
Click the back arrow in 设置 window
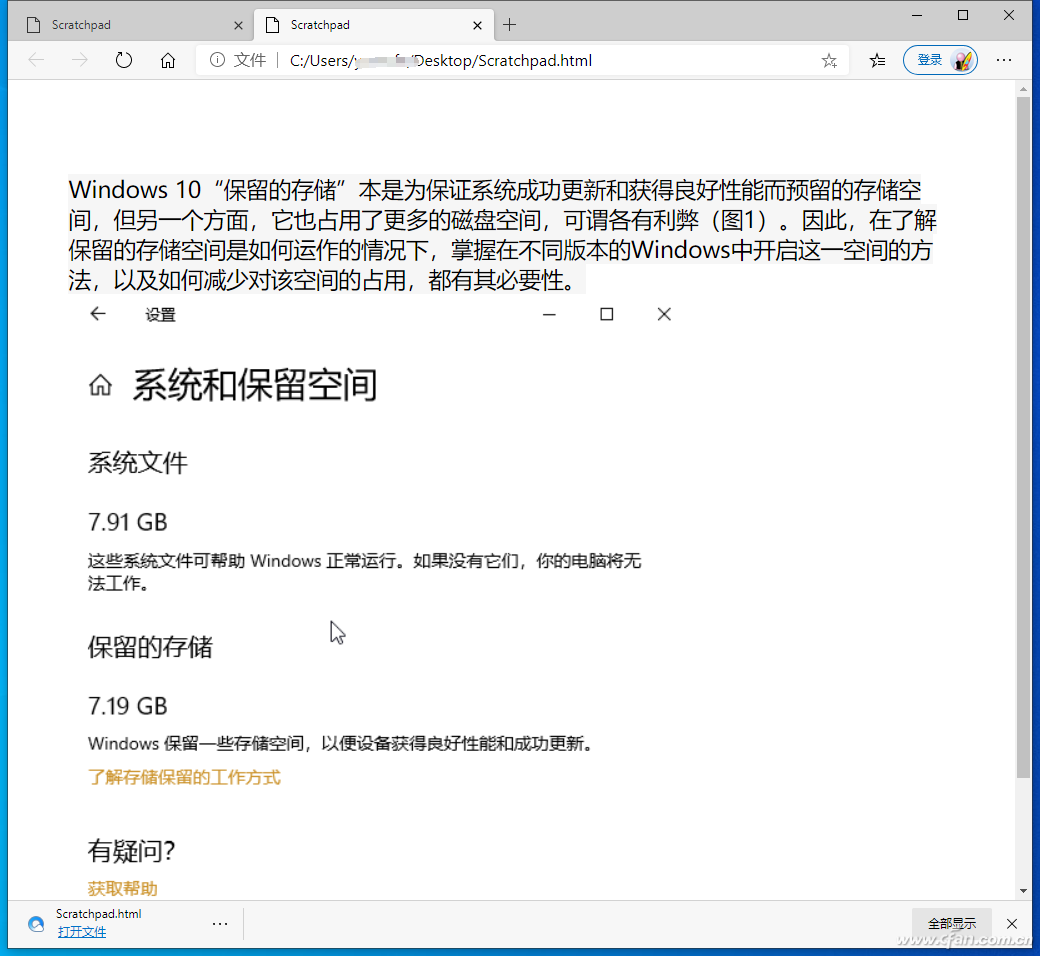(98, 314)
